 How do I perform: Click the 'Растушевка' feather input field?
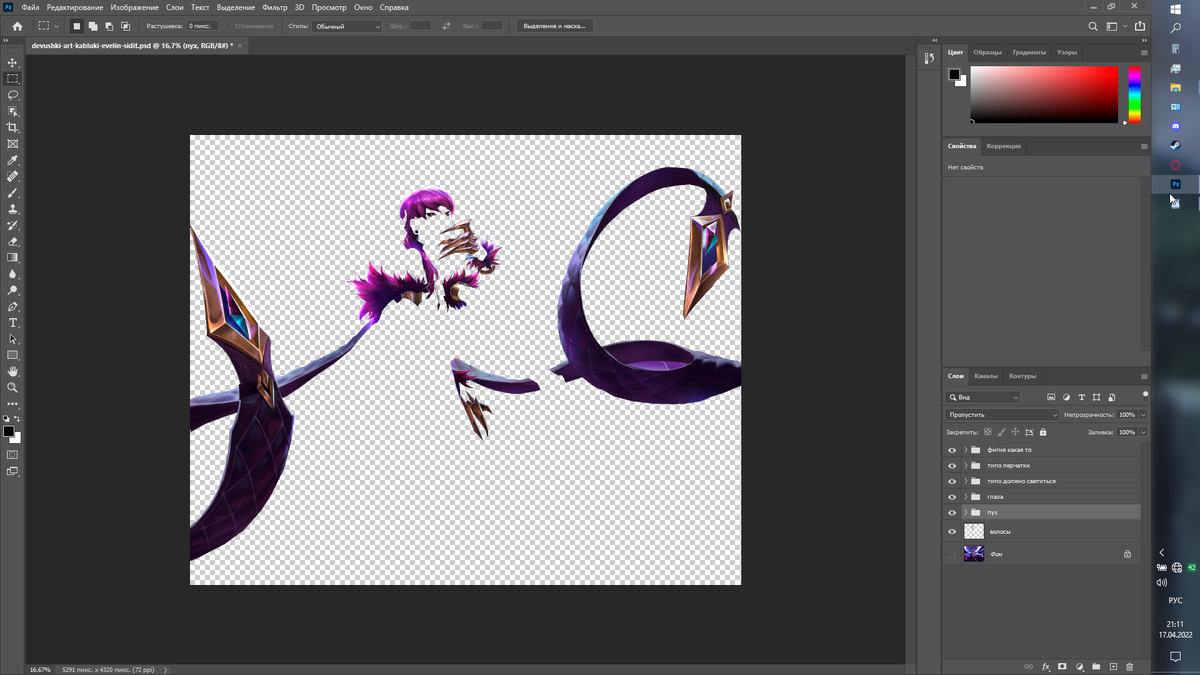point(201,26)
